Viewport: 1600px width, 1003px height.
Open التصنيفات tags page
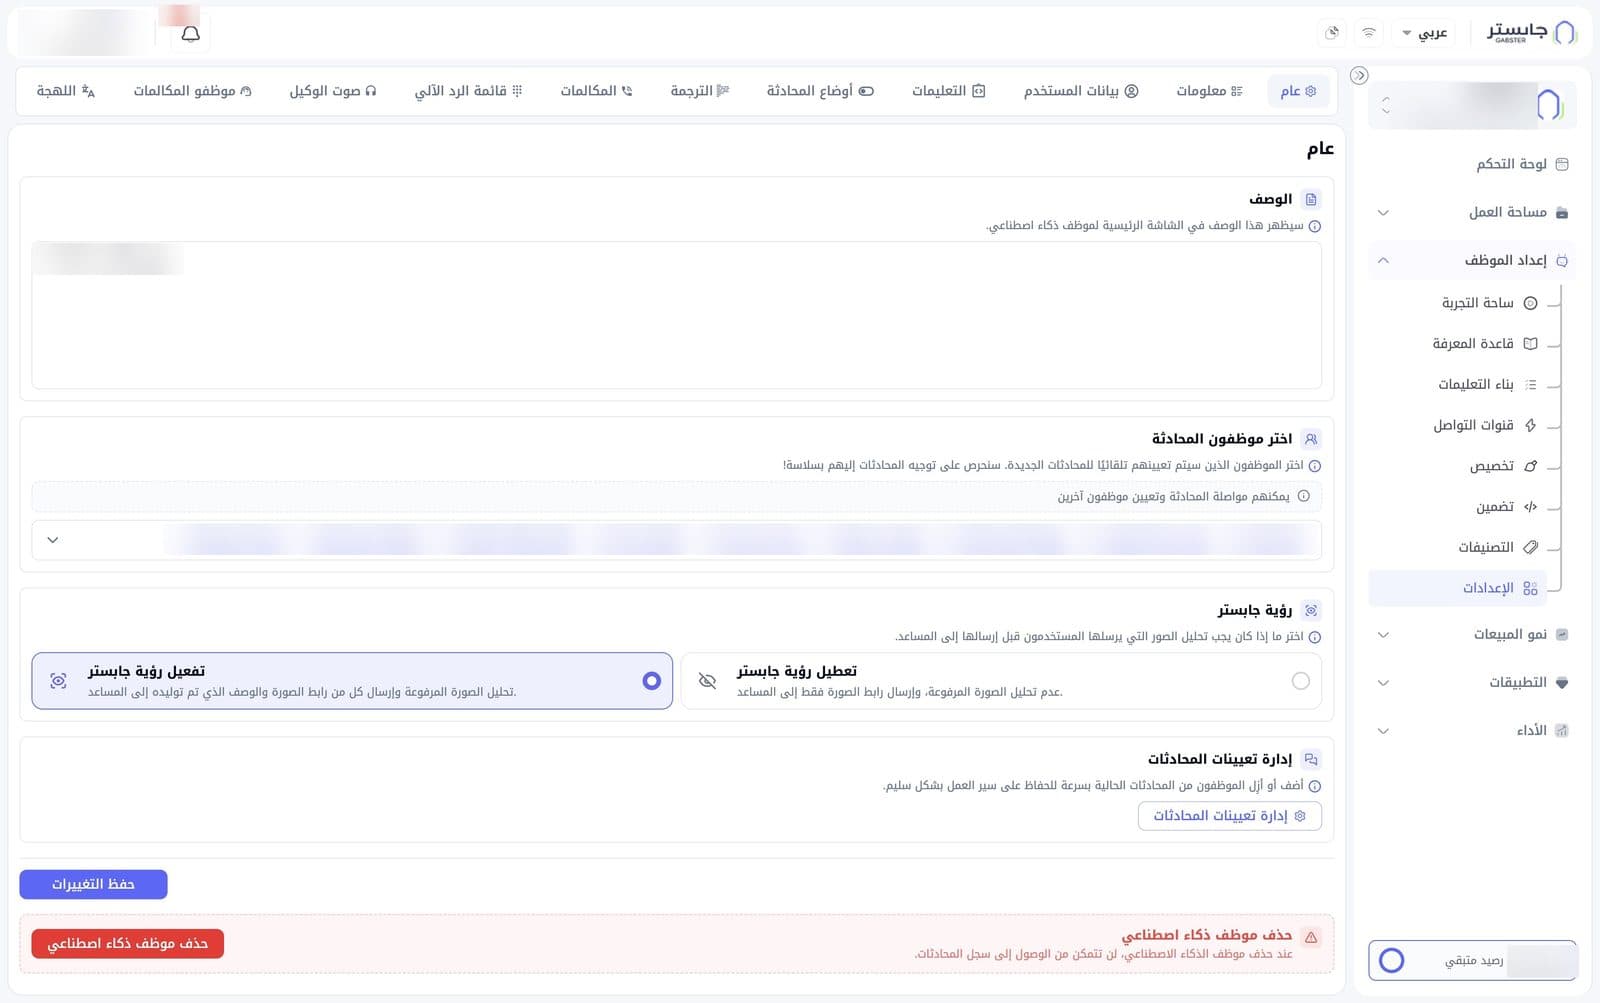[x=1497, y=547]
